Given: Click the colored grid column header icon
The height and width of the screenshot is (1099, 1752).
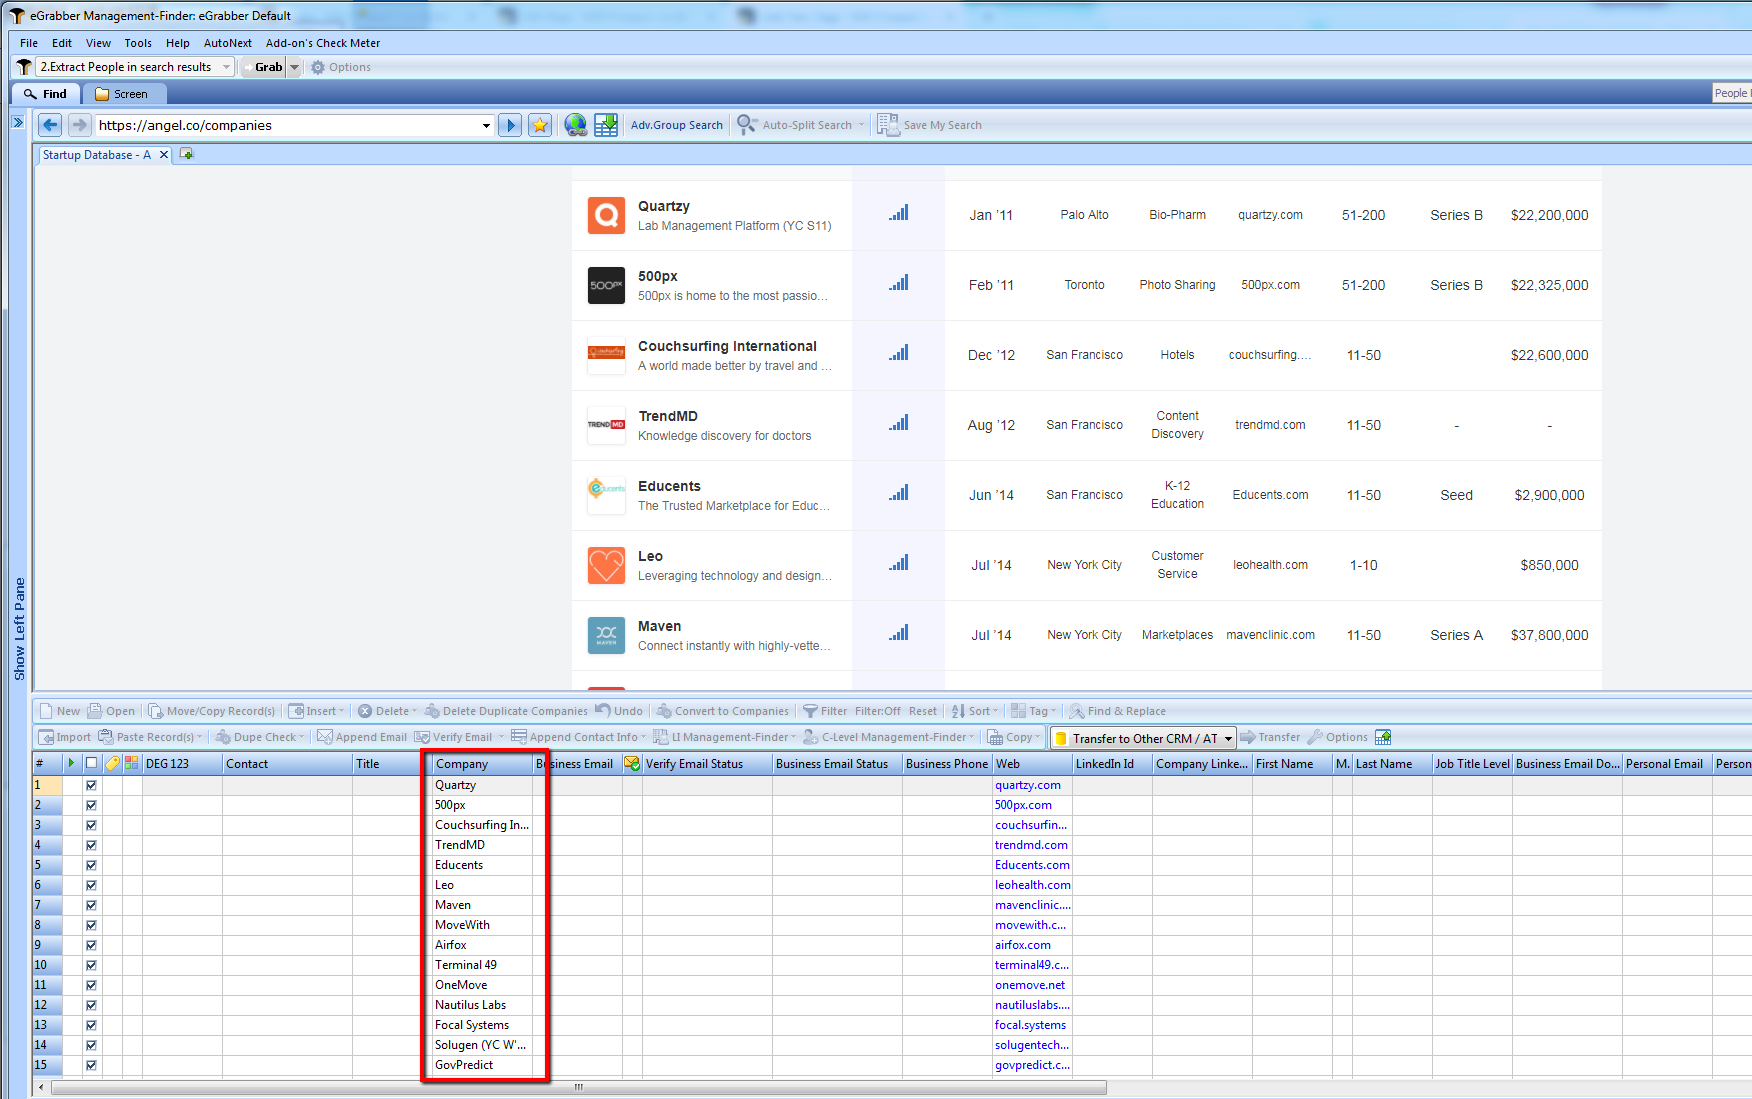Looking at the screenshot, I should (x=132, y=763).
